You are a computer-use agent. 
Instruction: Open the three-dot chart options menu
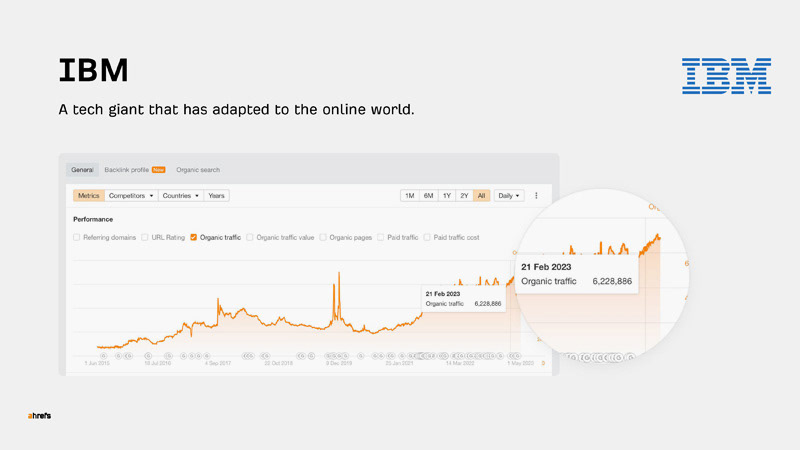coord(536,196)
